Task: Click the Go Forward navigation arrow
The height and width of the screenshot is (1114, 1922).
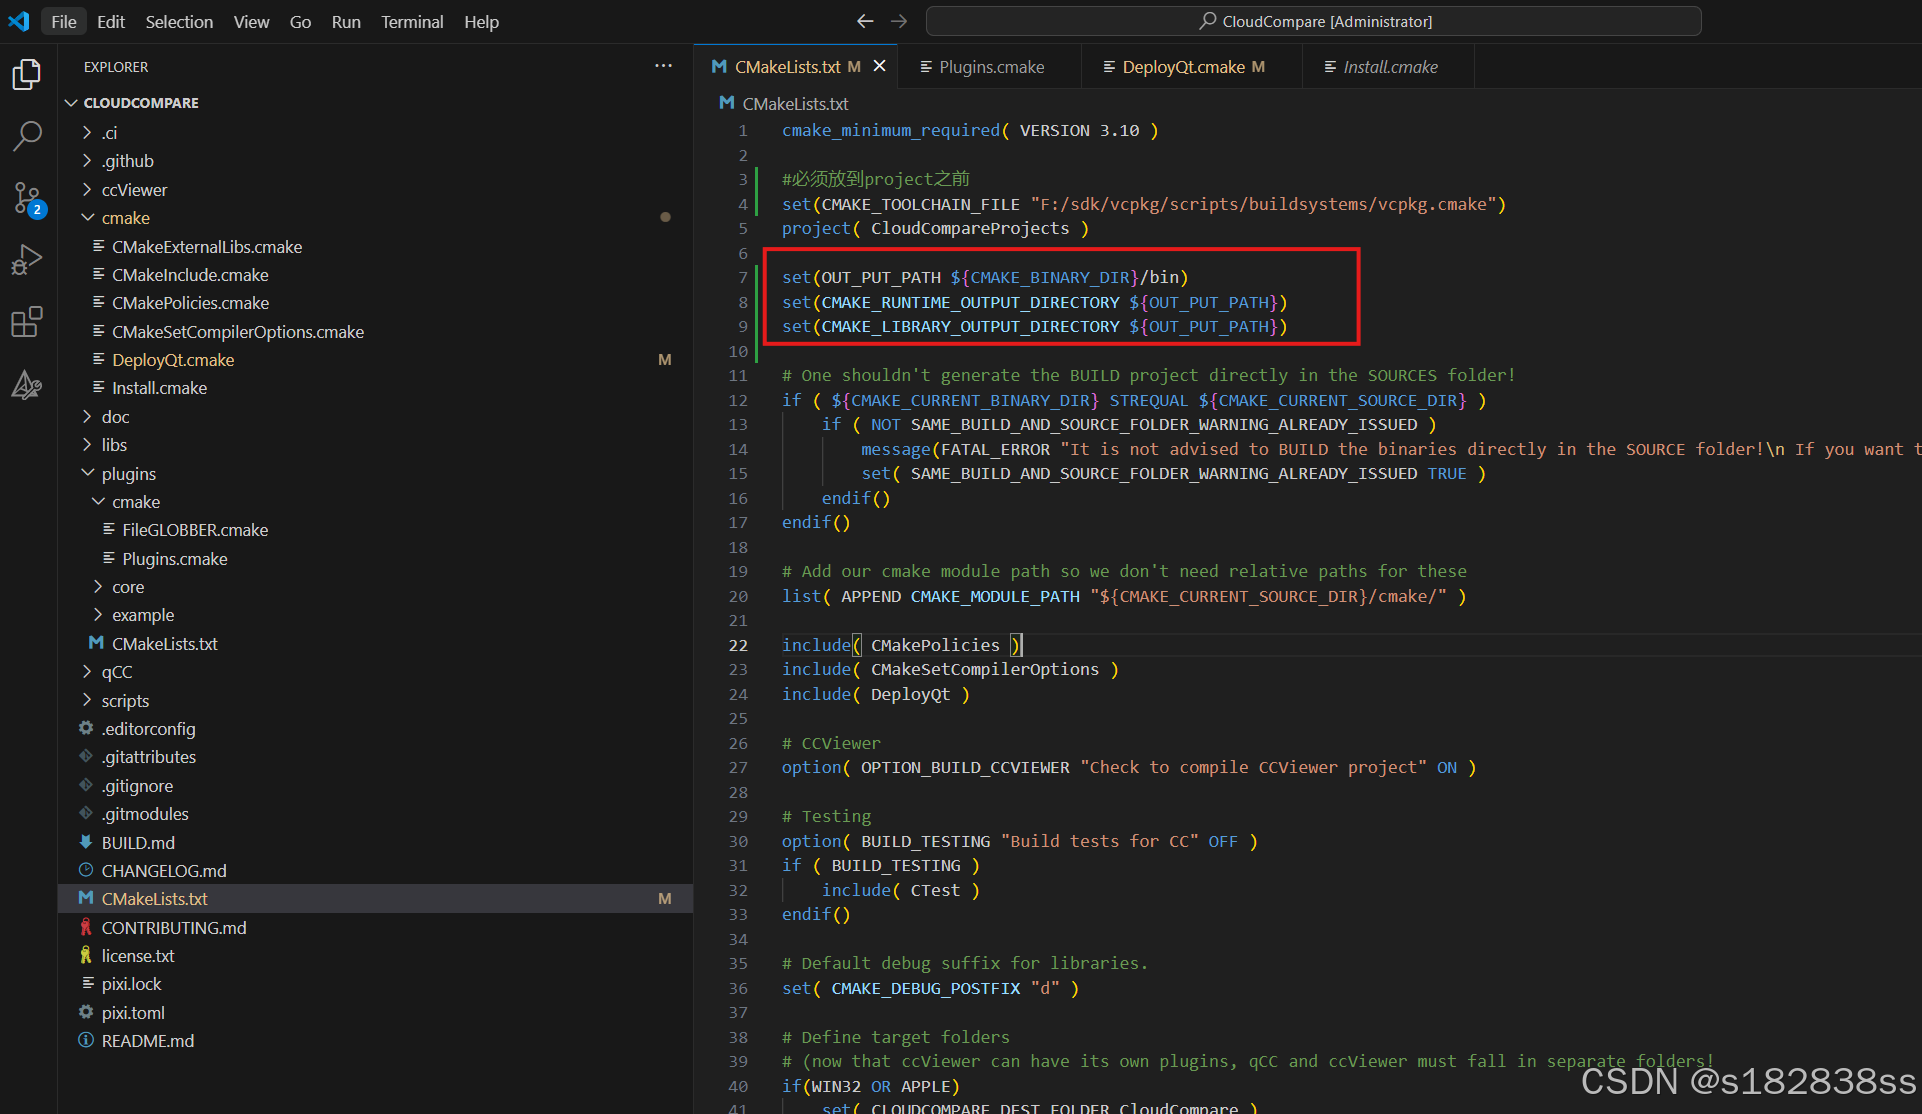Action: click(899, 21)
